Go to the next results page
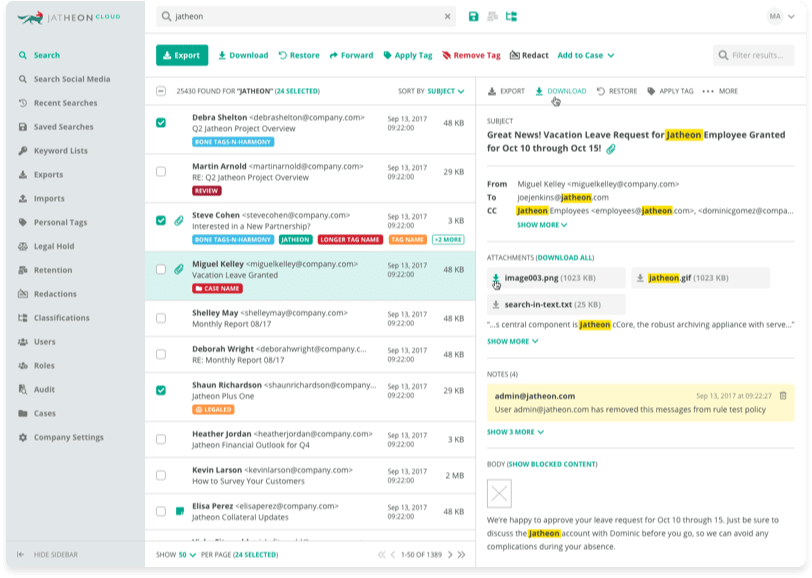The image size is (812, 578). click(450, 555)
